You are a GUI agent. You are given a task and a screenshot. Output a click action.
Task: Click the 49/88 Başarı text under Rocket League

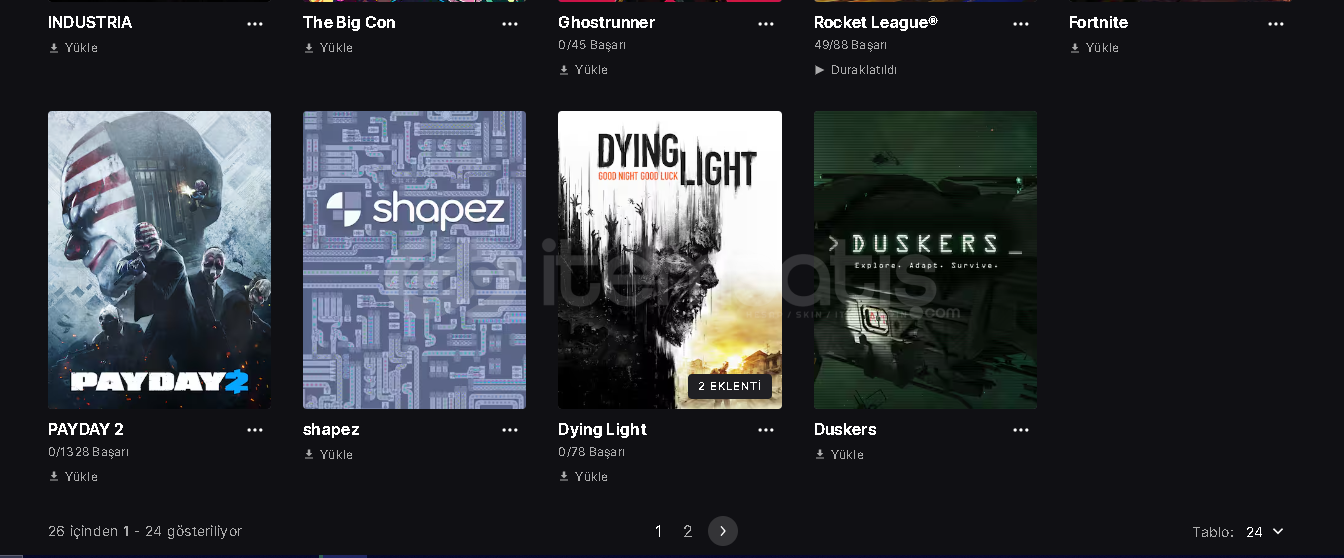[x=851, y=45]
